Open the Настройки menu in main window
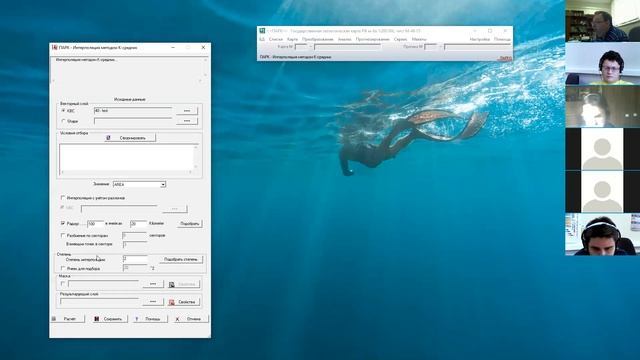 tap(479, 39)
